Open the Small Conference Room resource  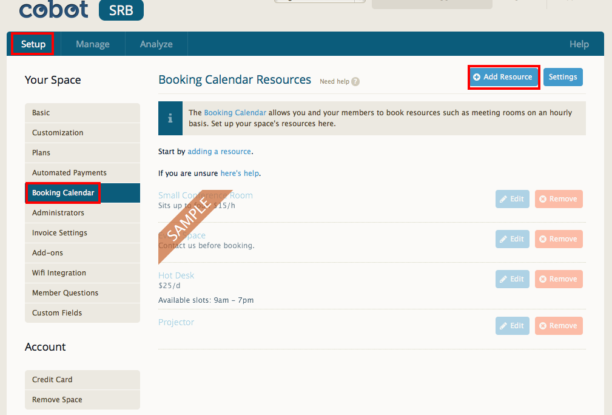[205, 195]
